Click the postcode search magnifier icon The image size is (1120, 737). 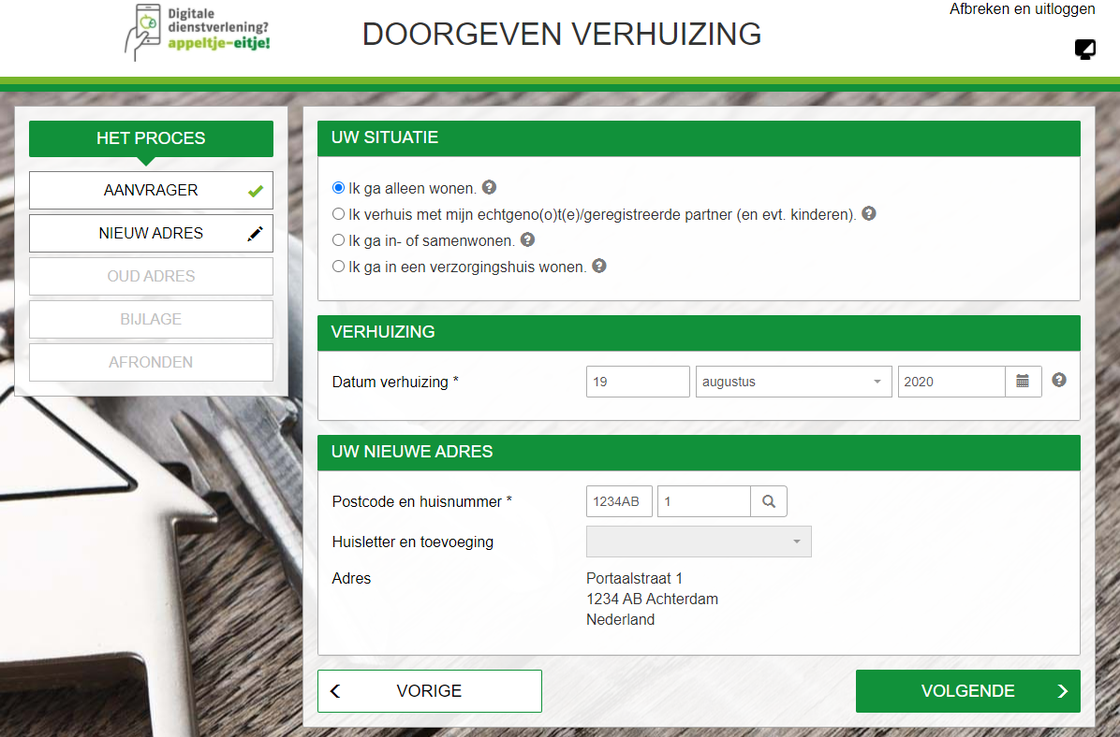769,501
